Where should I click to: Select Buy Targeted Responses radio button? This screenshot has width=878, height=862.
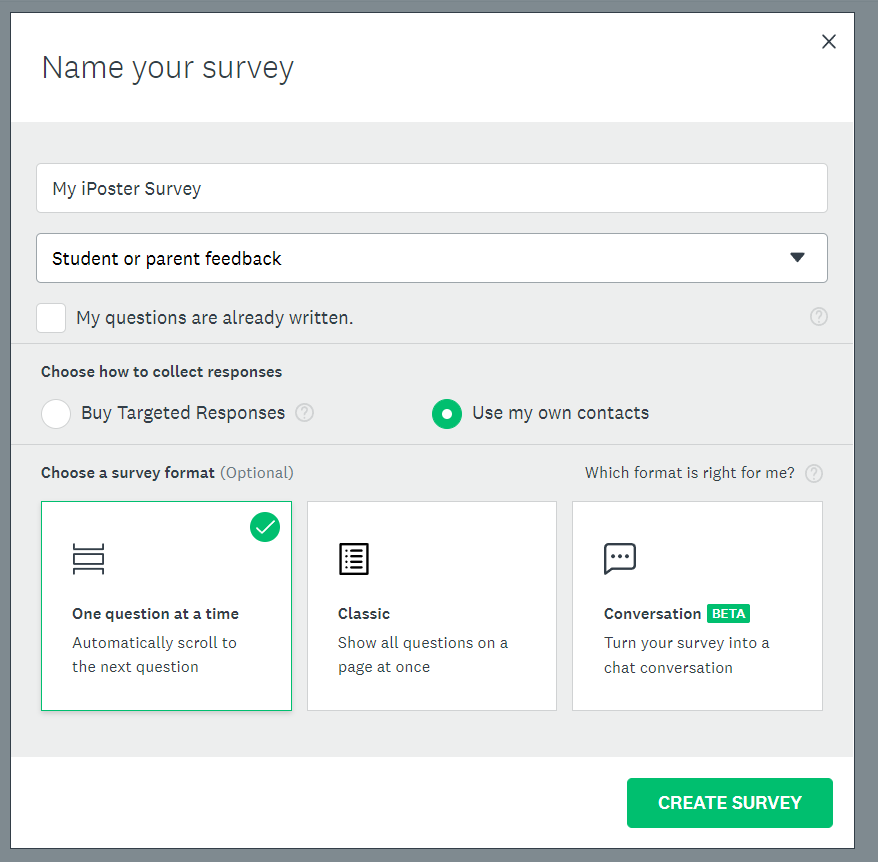56,414
